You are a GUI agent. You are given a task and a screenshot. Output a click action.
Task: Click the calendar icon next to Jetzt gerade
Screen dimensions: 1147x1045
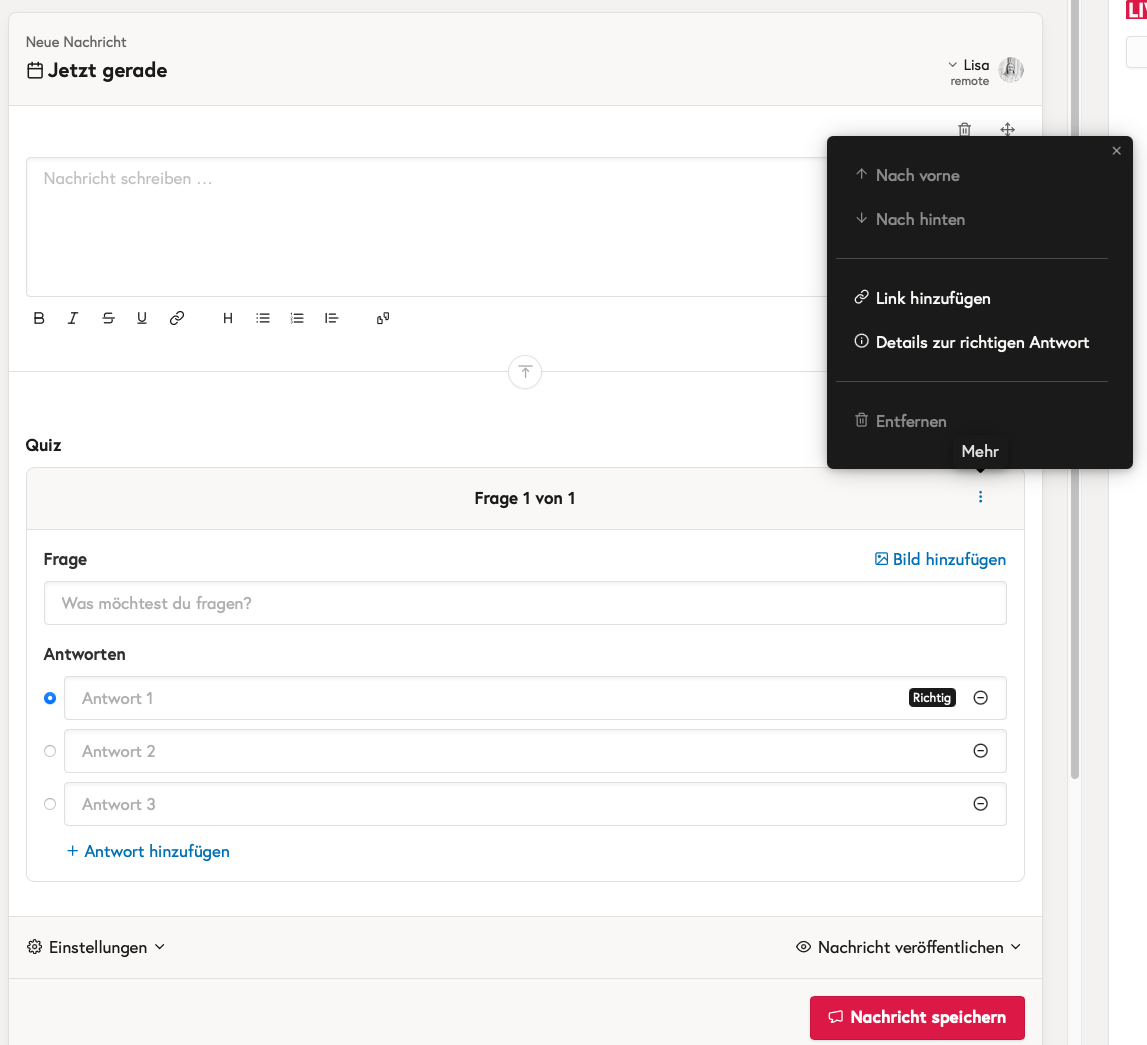click(34, 70)
